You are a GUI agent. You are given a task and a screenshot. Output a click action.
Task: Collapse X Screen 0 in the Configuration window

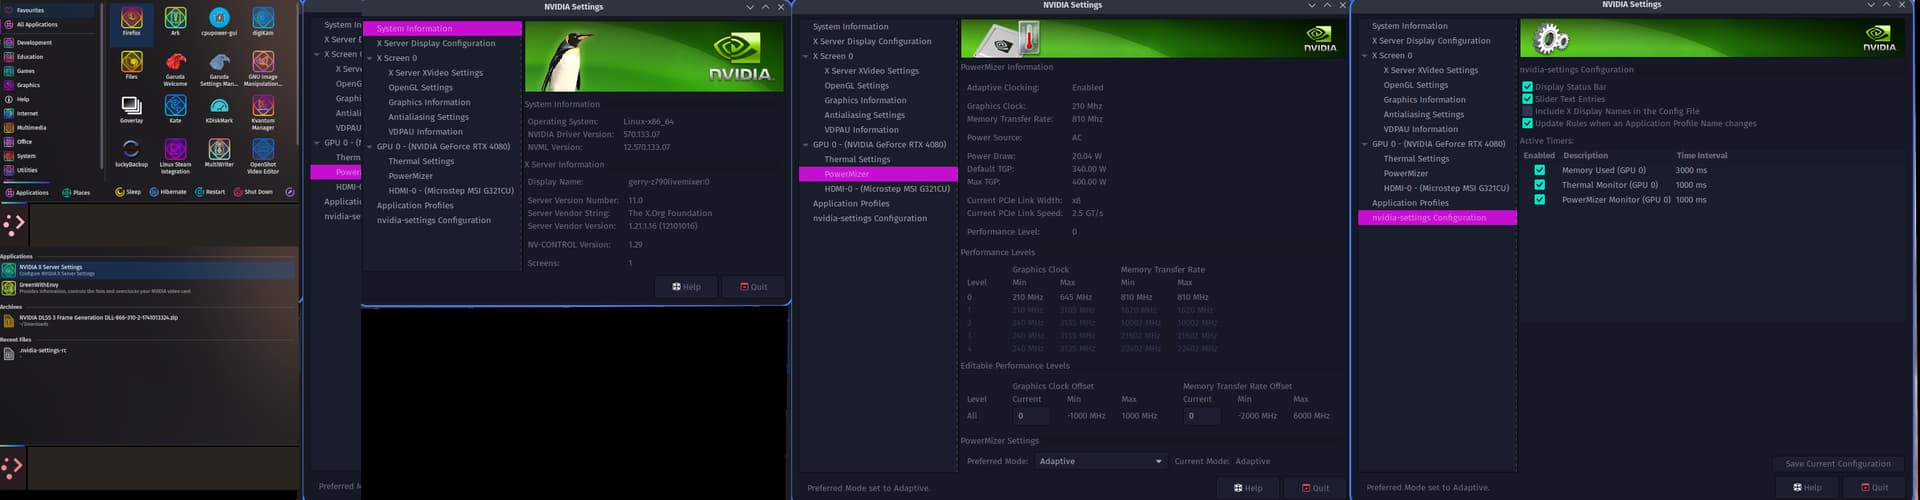(1364, 55)
